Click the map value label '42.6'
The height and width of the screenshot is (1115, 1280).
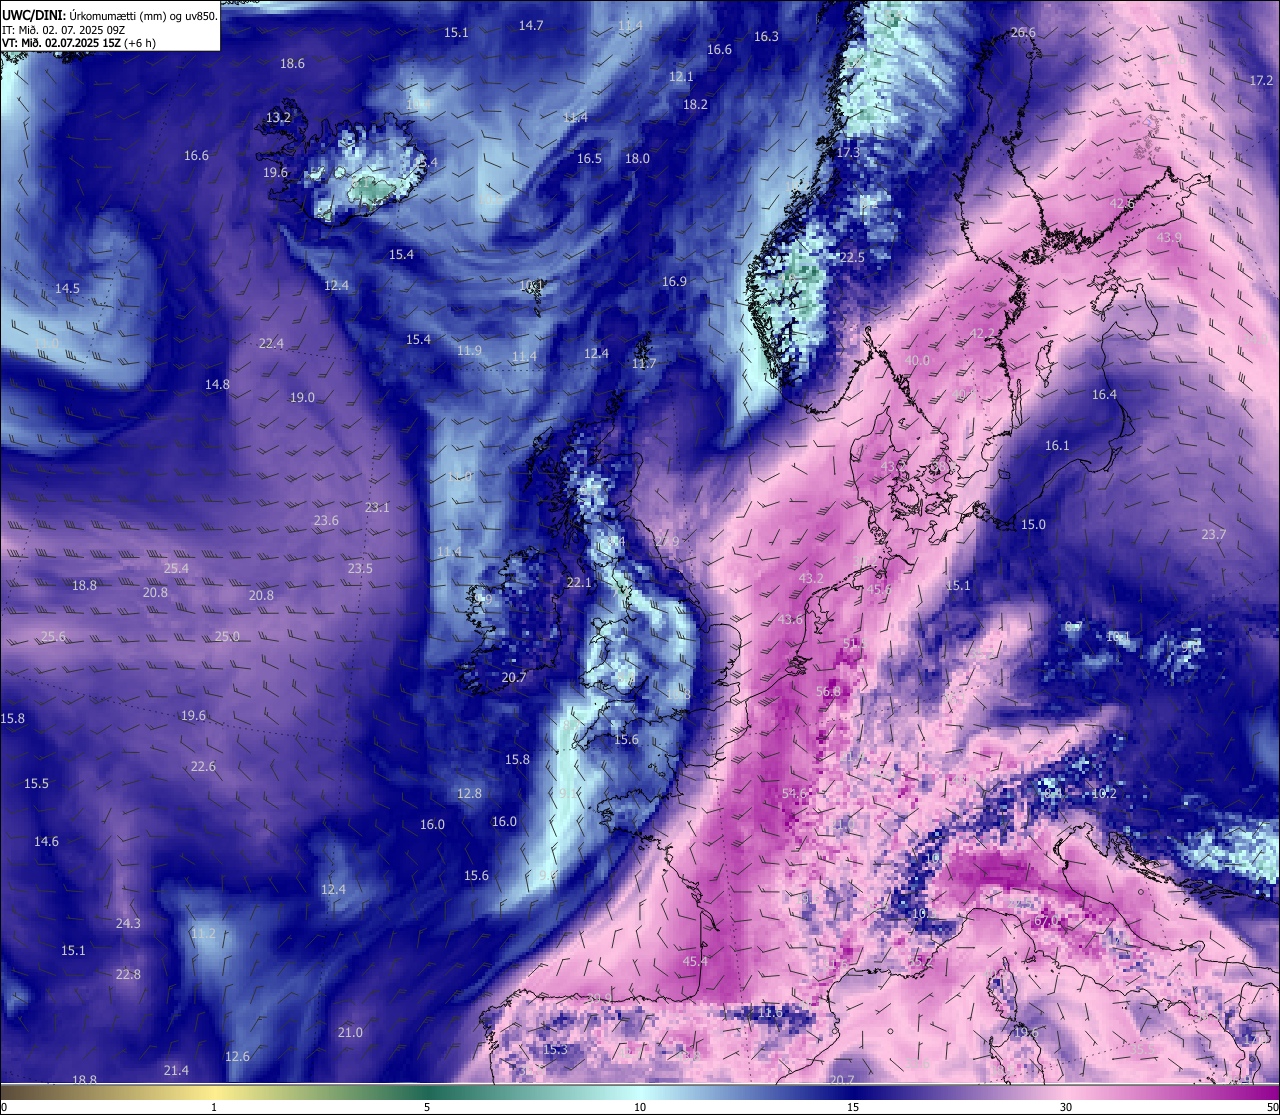tap(1122, 203)
